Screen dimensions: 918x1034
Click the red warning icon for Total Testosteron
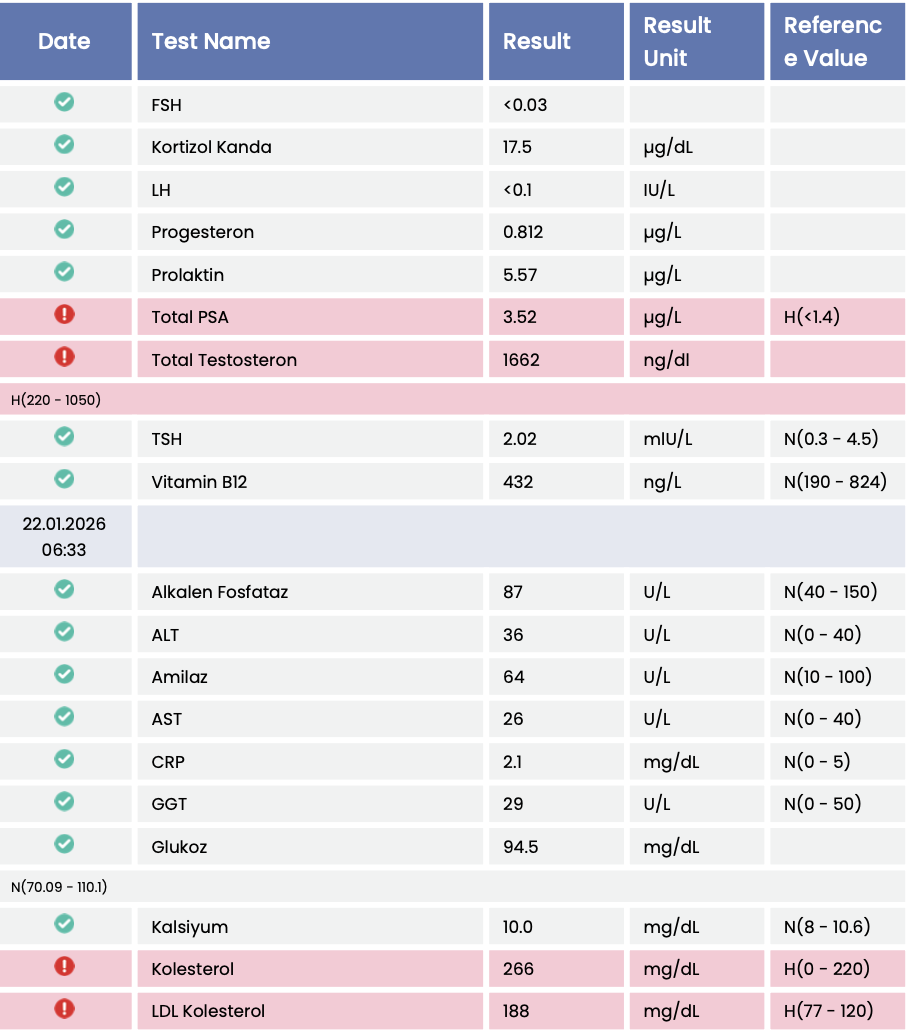64,357
